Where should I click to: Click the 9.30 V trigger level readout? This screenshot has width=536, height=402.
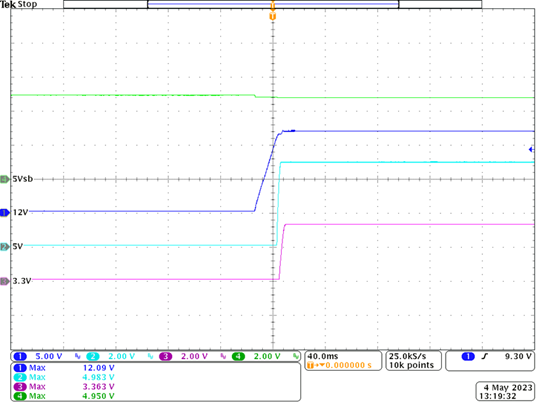click(518, 357)
